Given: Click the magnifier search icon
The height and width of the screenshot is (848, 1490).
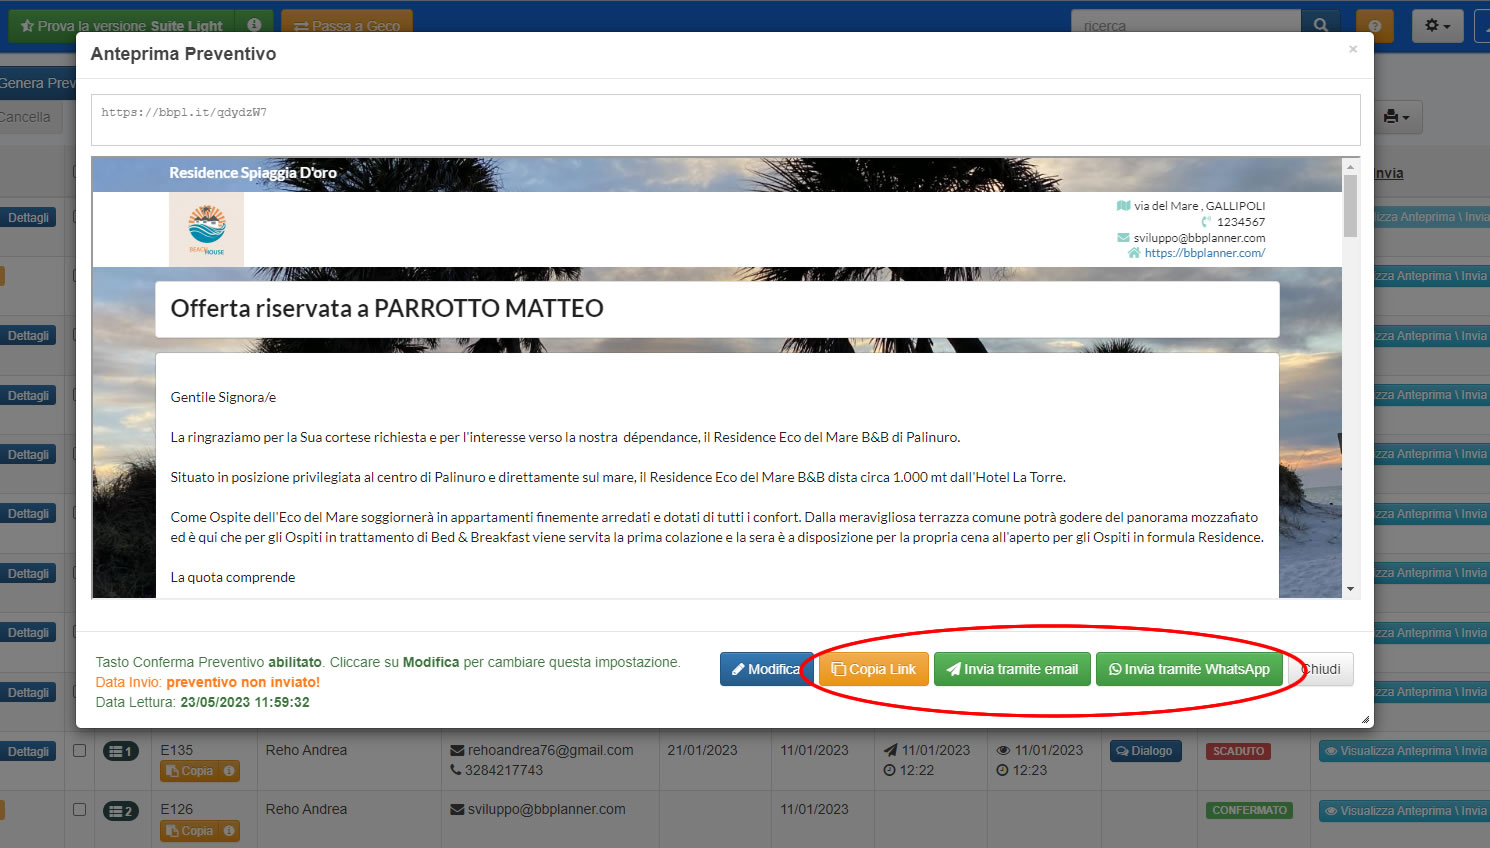Looking at the screenshot, I should (x=1321, y=25).
